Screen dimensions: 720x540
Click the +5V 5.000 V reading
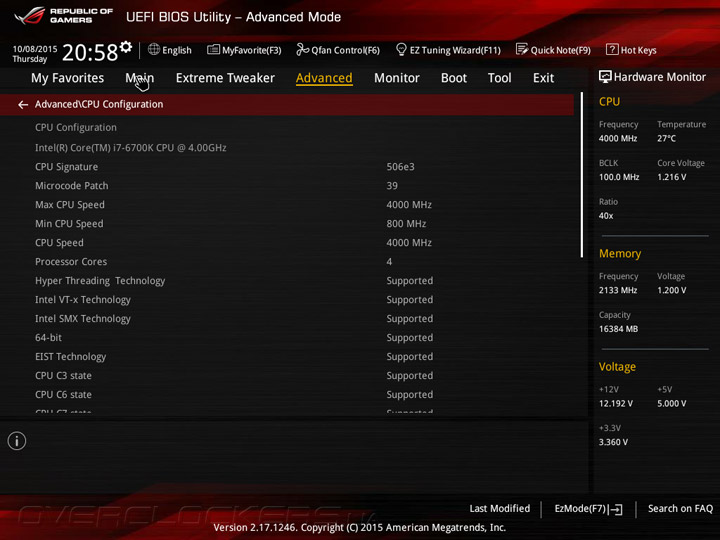click(x=672, y=403)
